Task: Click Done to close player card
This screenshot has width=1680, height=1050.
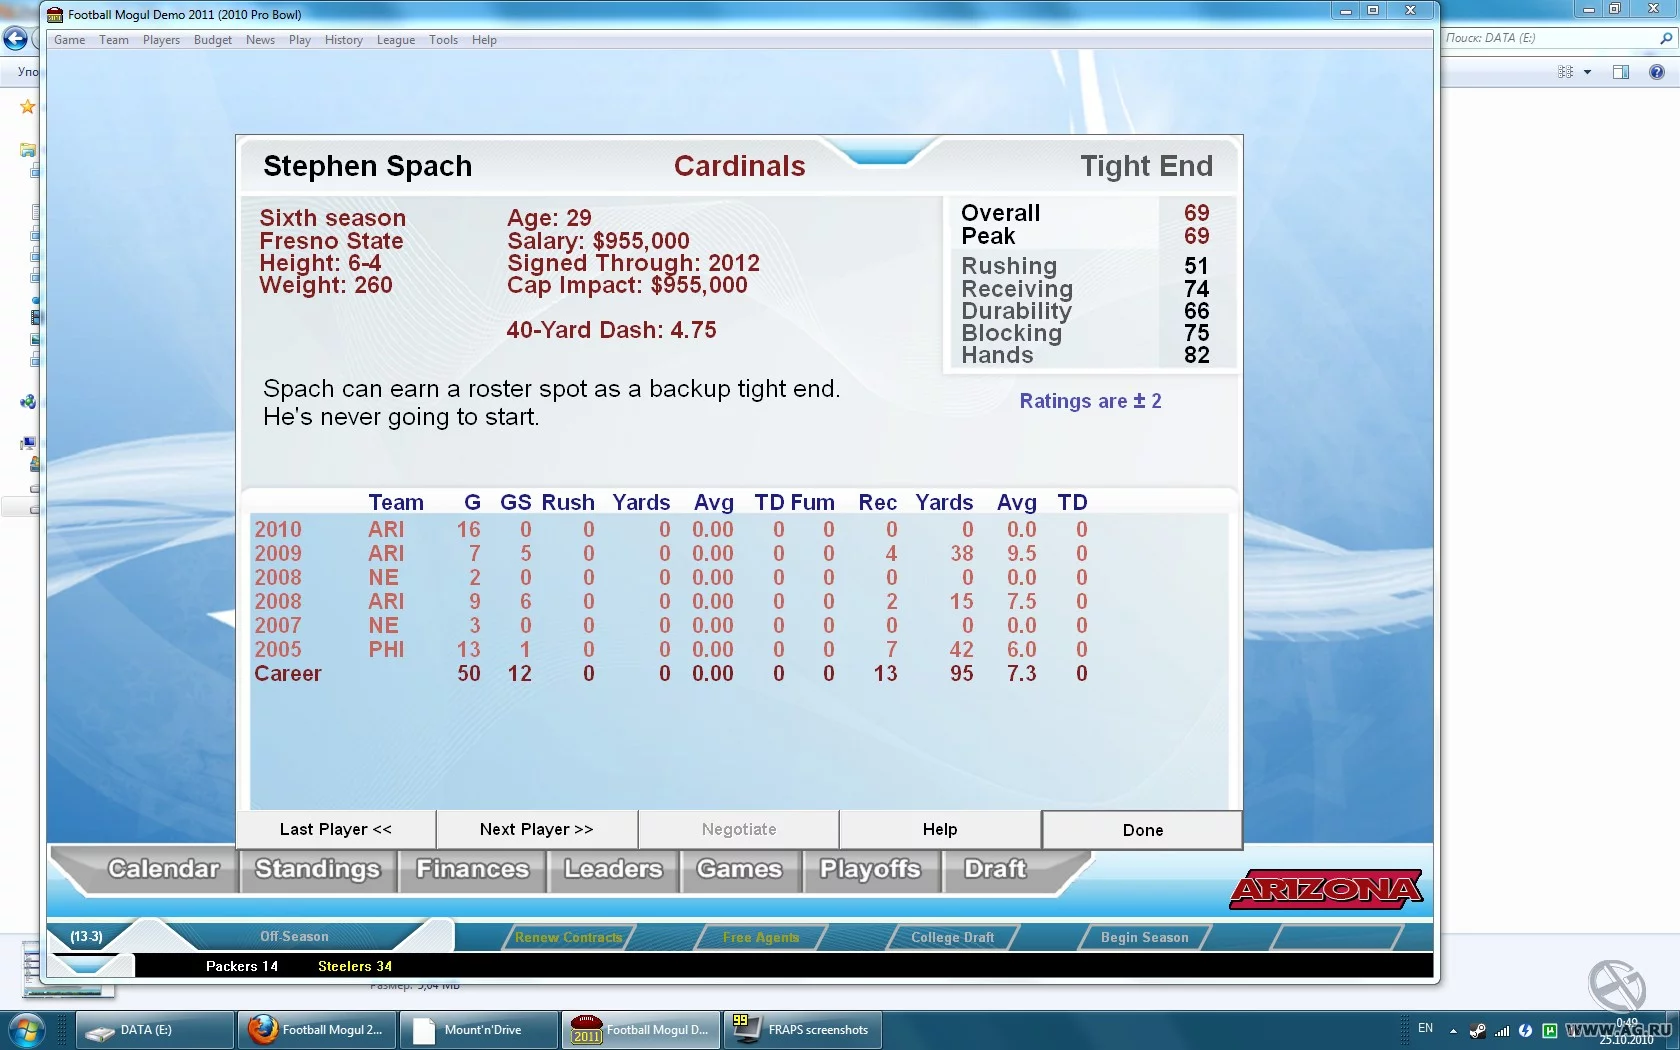Action: [1142, 830]
